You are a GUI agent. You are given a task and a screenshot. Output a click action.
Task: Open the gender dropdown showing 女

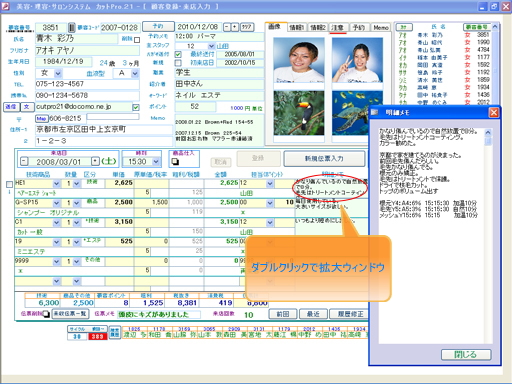tap(58, 73)
